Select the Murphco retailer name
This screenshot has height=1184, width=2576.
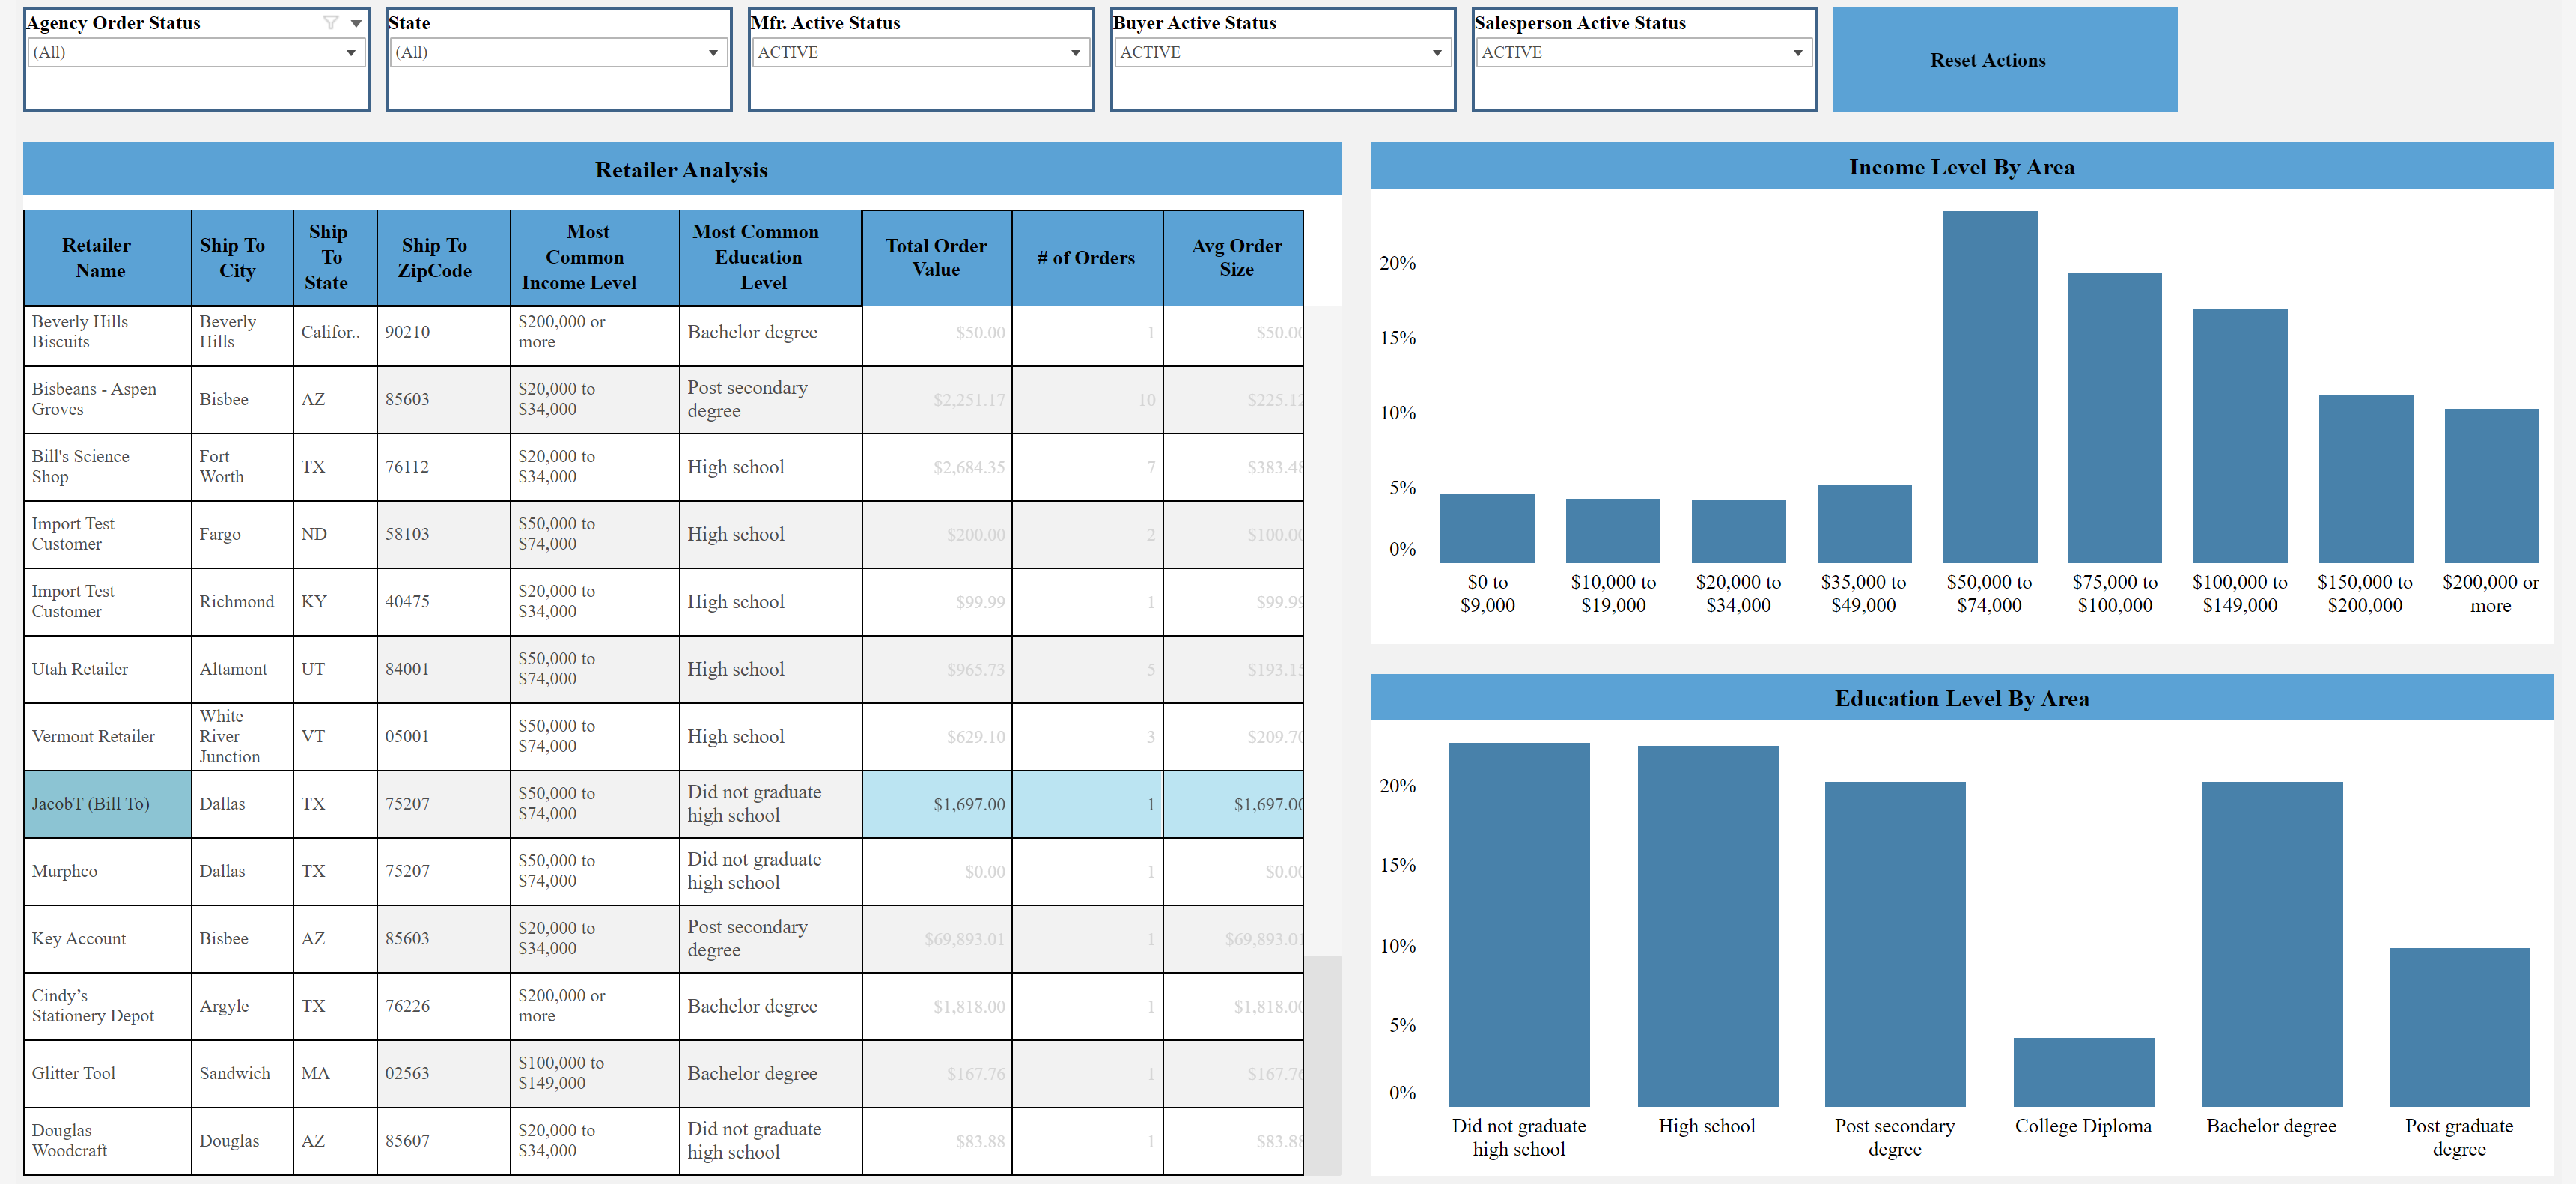click(107, 871)
